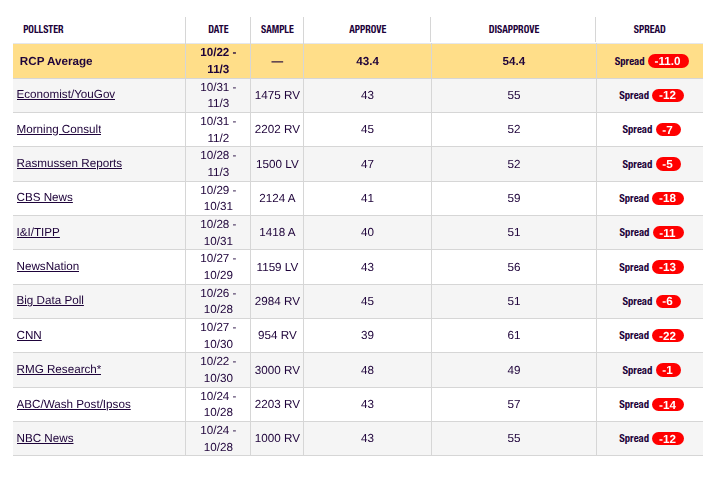Open the Economist/YouGov poll link
The width and height of the screenshot is (708, 486).
point(65,95)
